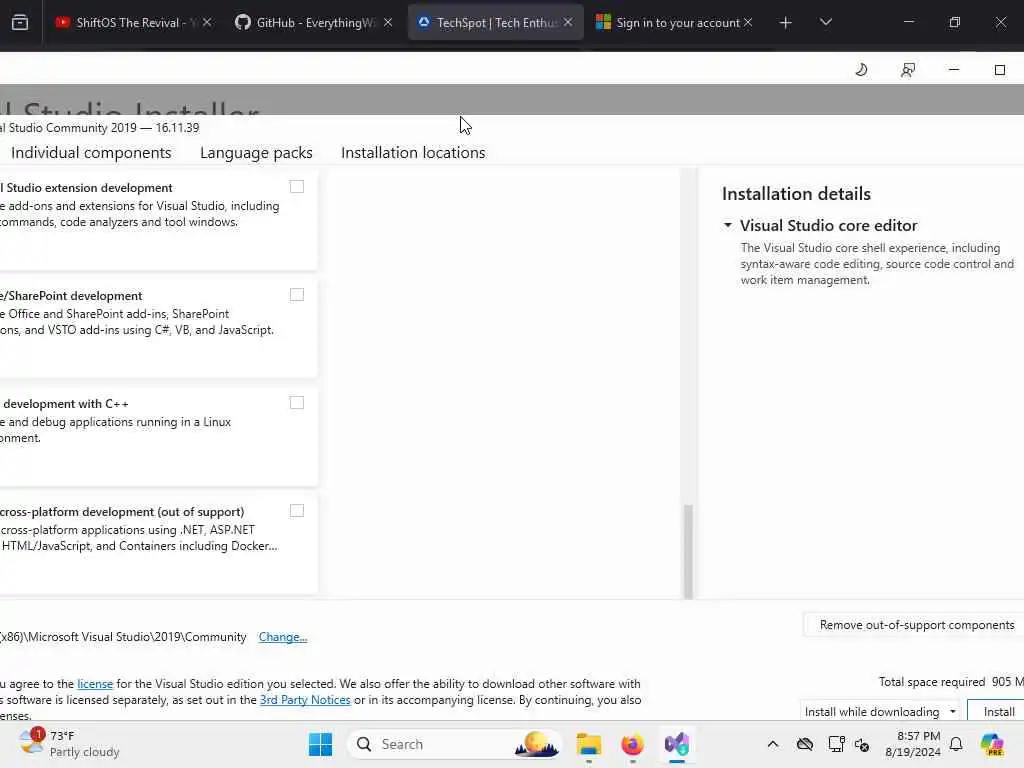
Task: Expand the tab list chevron
Action: point(826,23)
